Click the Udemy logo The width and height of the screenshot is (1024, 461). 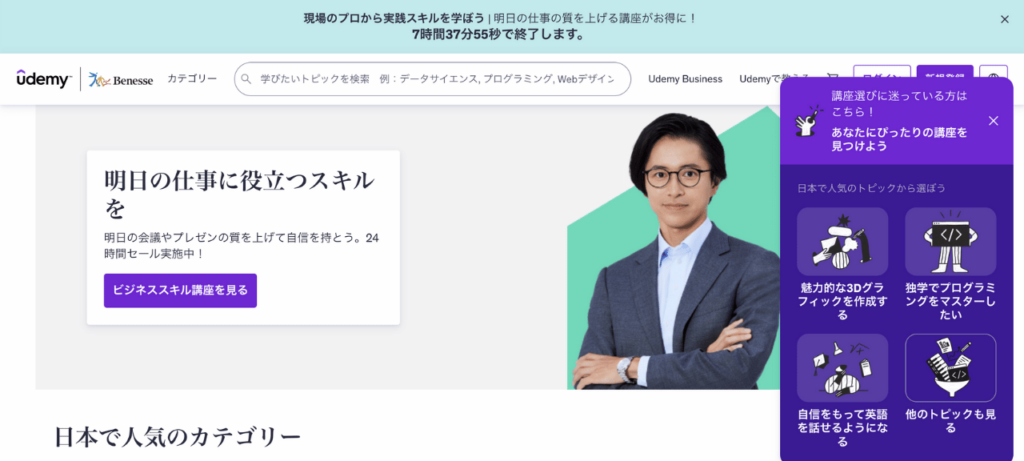(43, 79)
